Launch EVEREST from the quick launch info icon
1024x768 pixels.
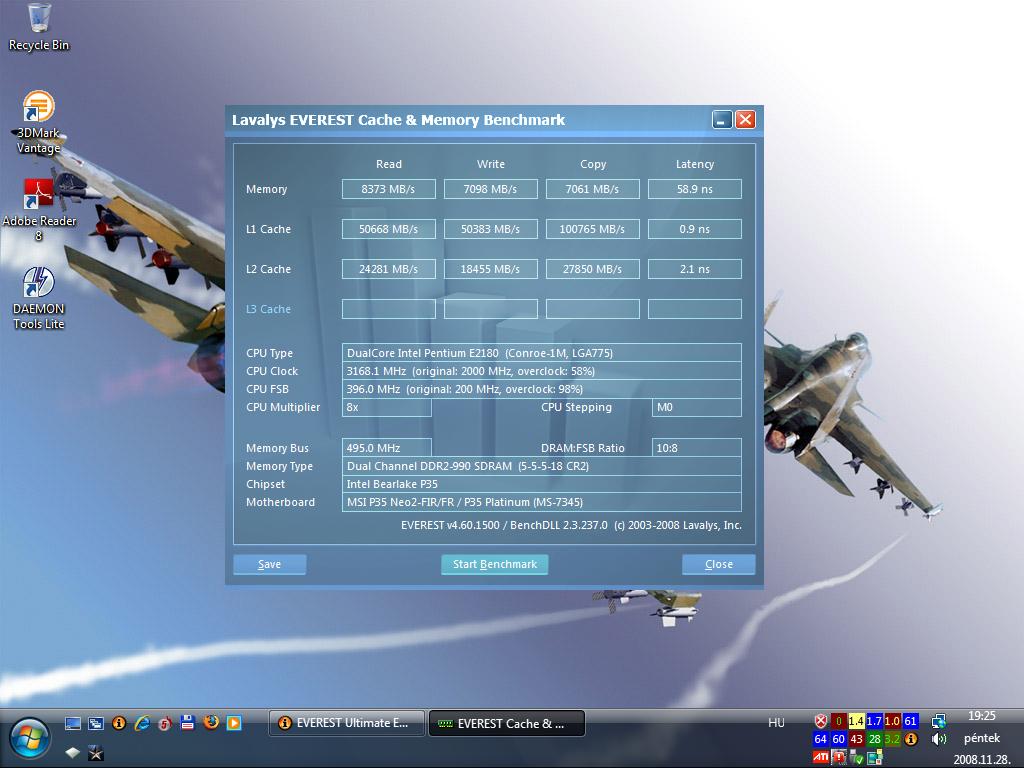(119, 723)
